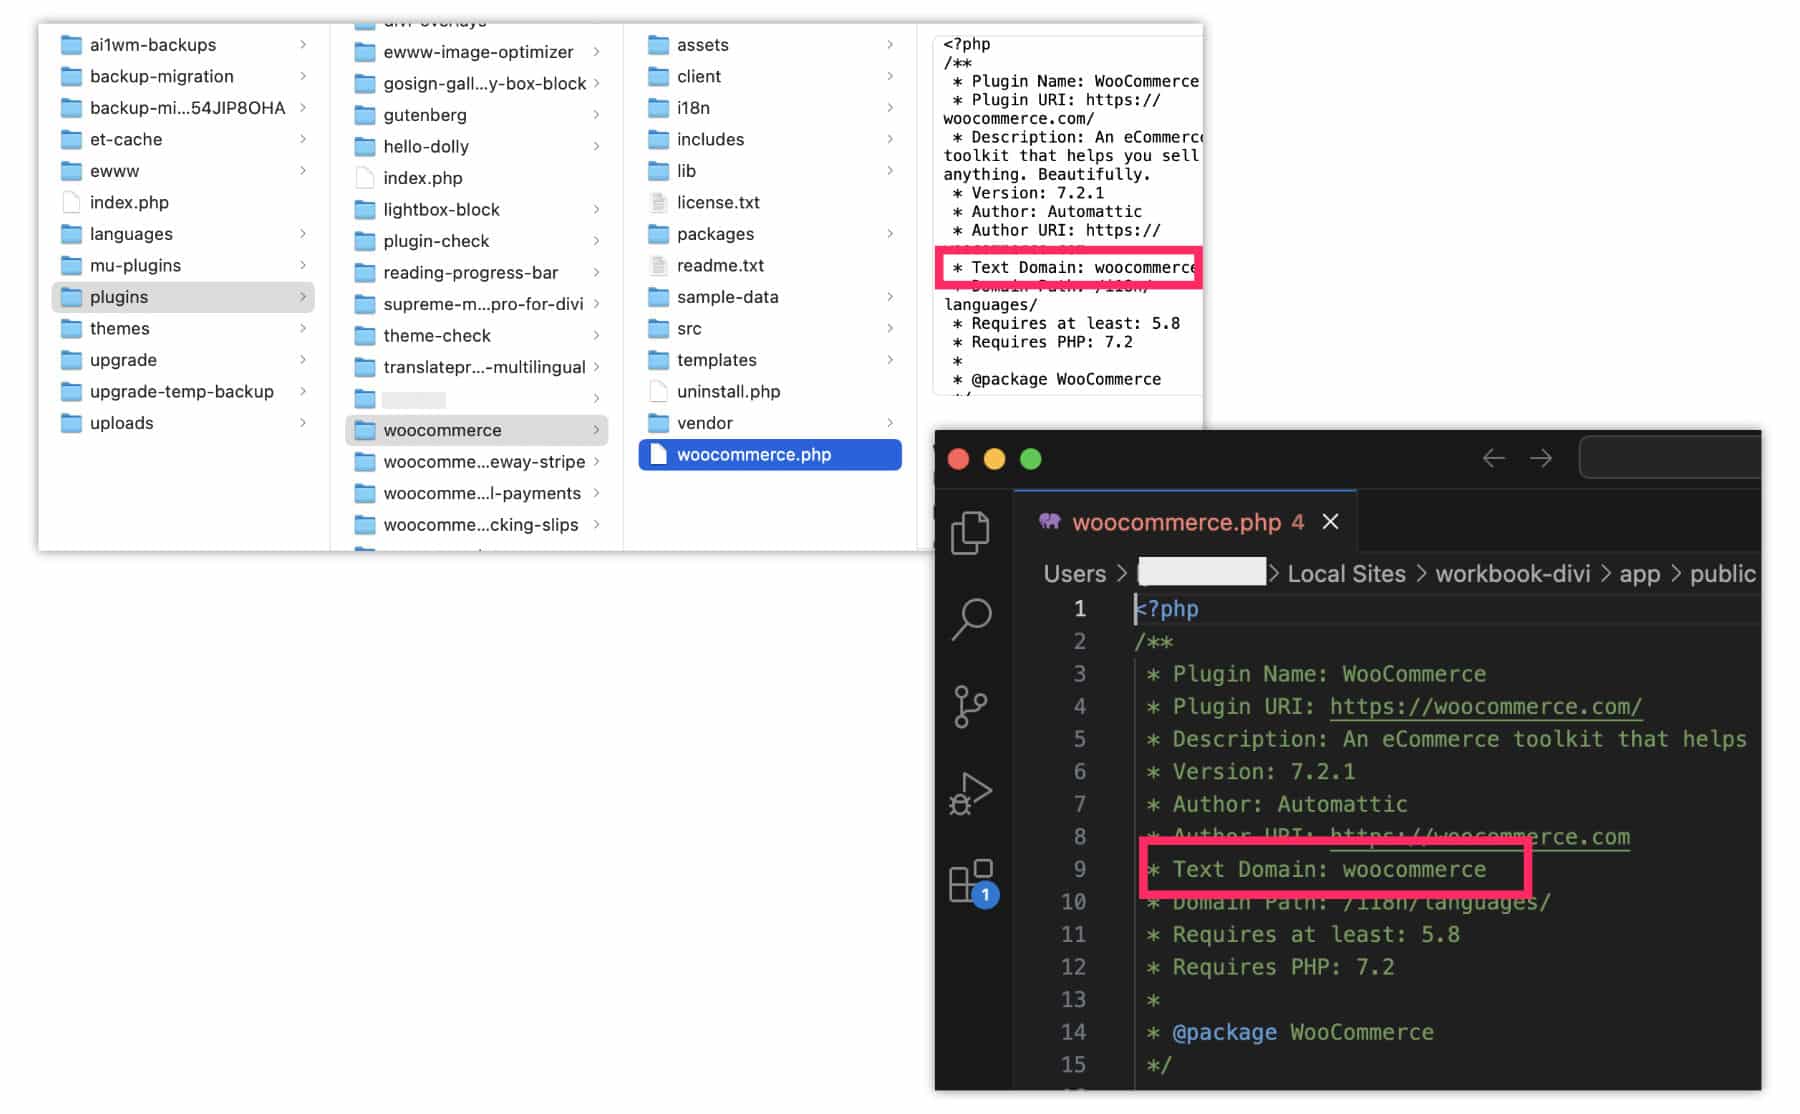This screenshot has height=1114, width=1800.
Task: Select the languages folder in Finder
Action: pos(183,234)
